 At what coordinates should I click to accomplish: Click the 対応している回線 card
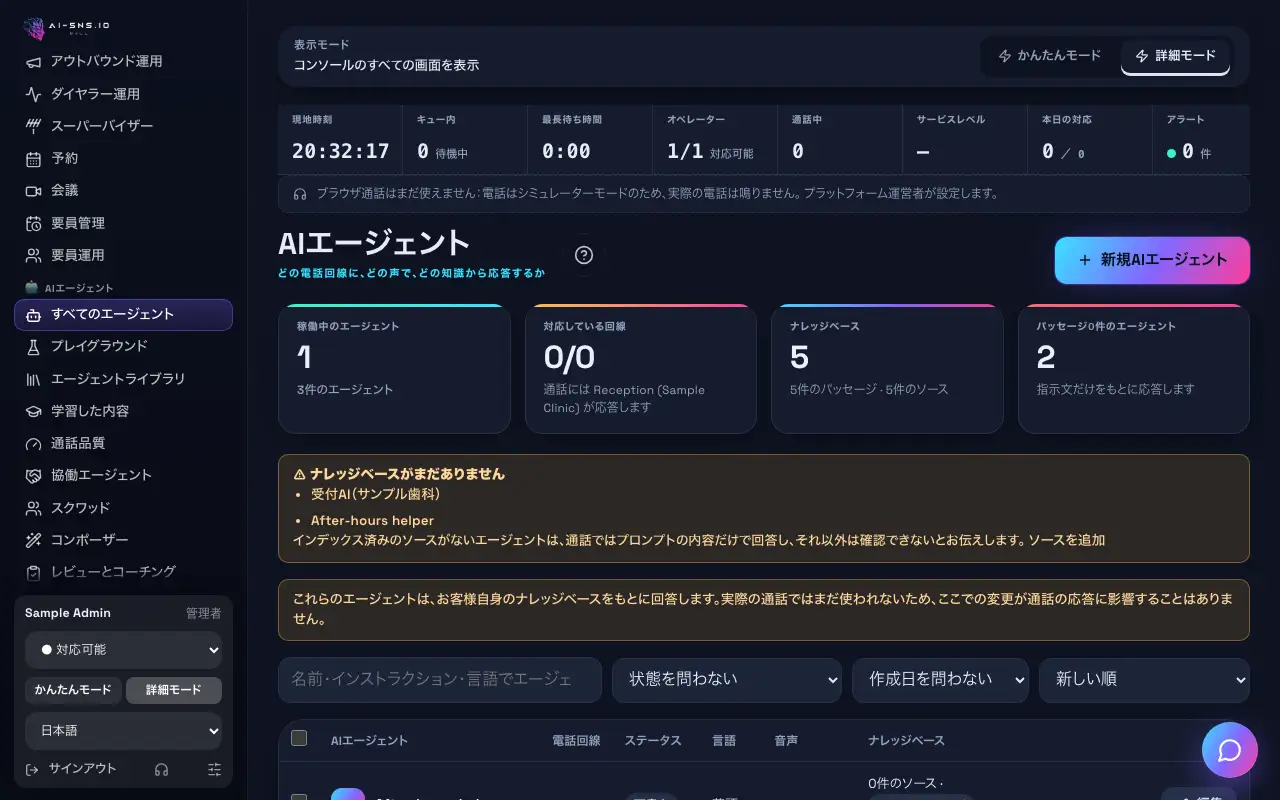(641, 369)
